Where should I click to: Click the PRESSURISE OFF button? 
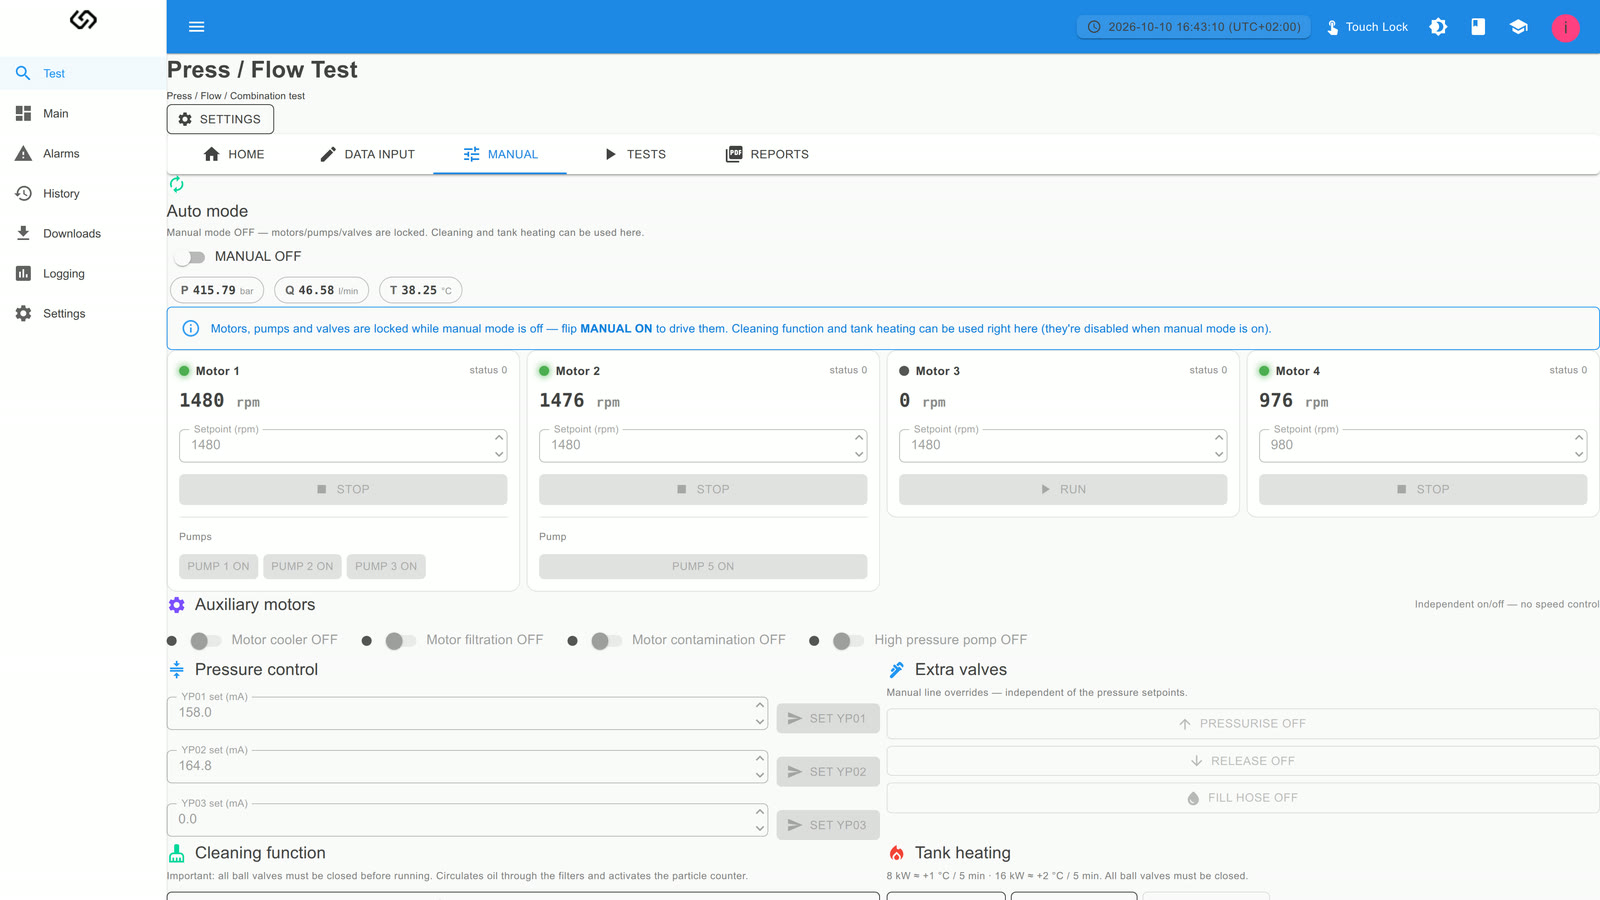pos(1243,724)
